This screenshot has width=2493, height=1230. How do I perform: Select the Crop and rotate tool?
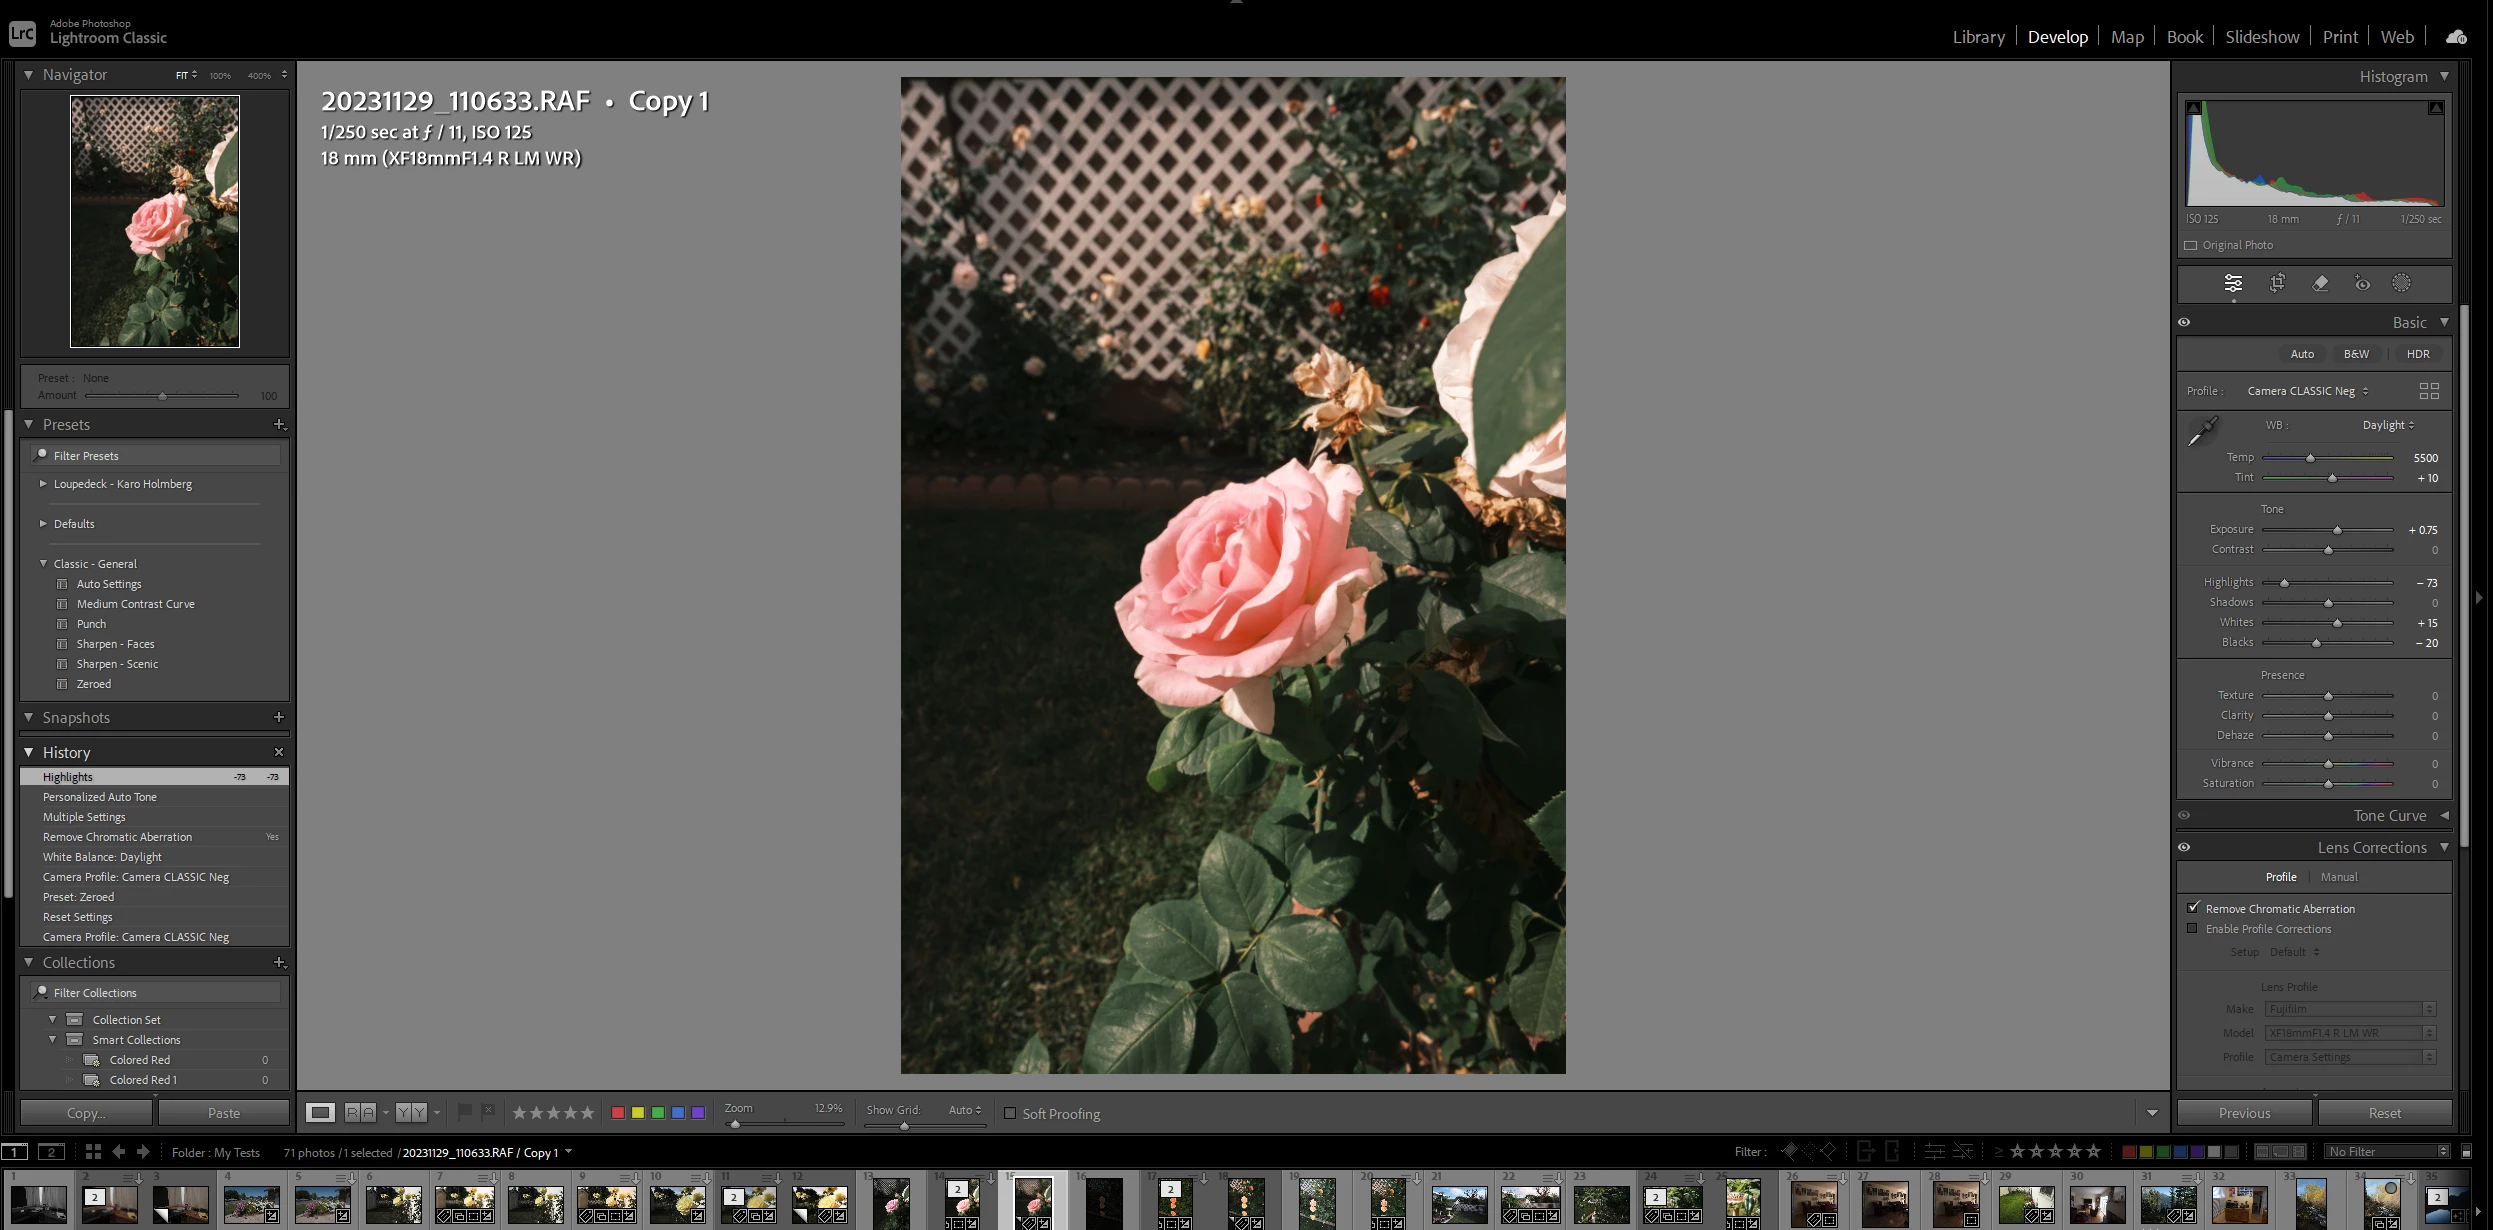coord(2277,283)
